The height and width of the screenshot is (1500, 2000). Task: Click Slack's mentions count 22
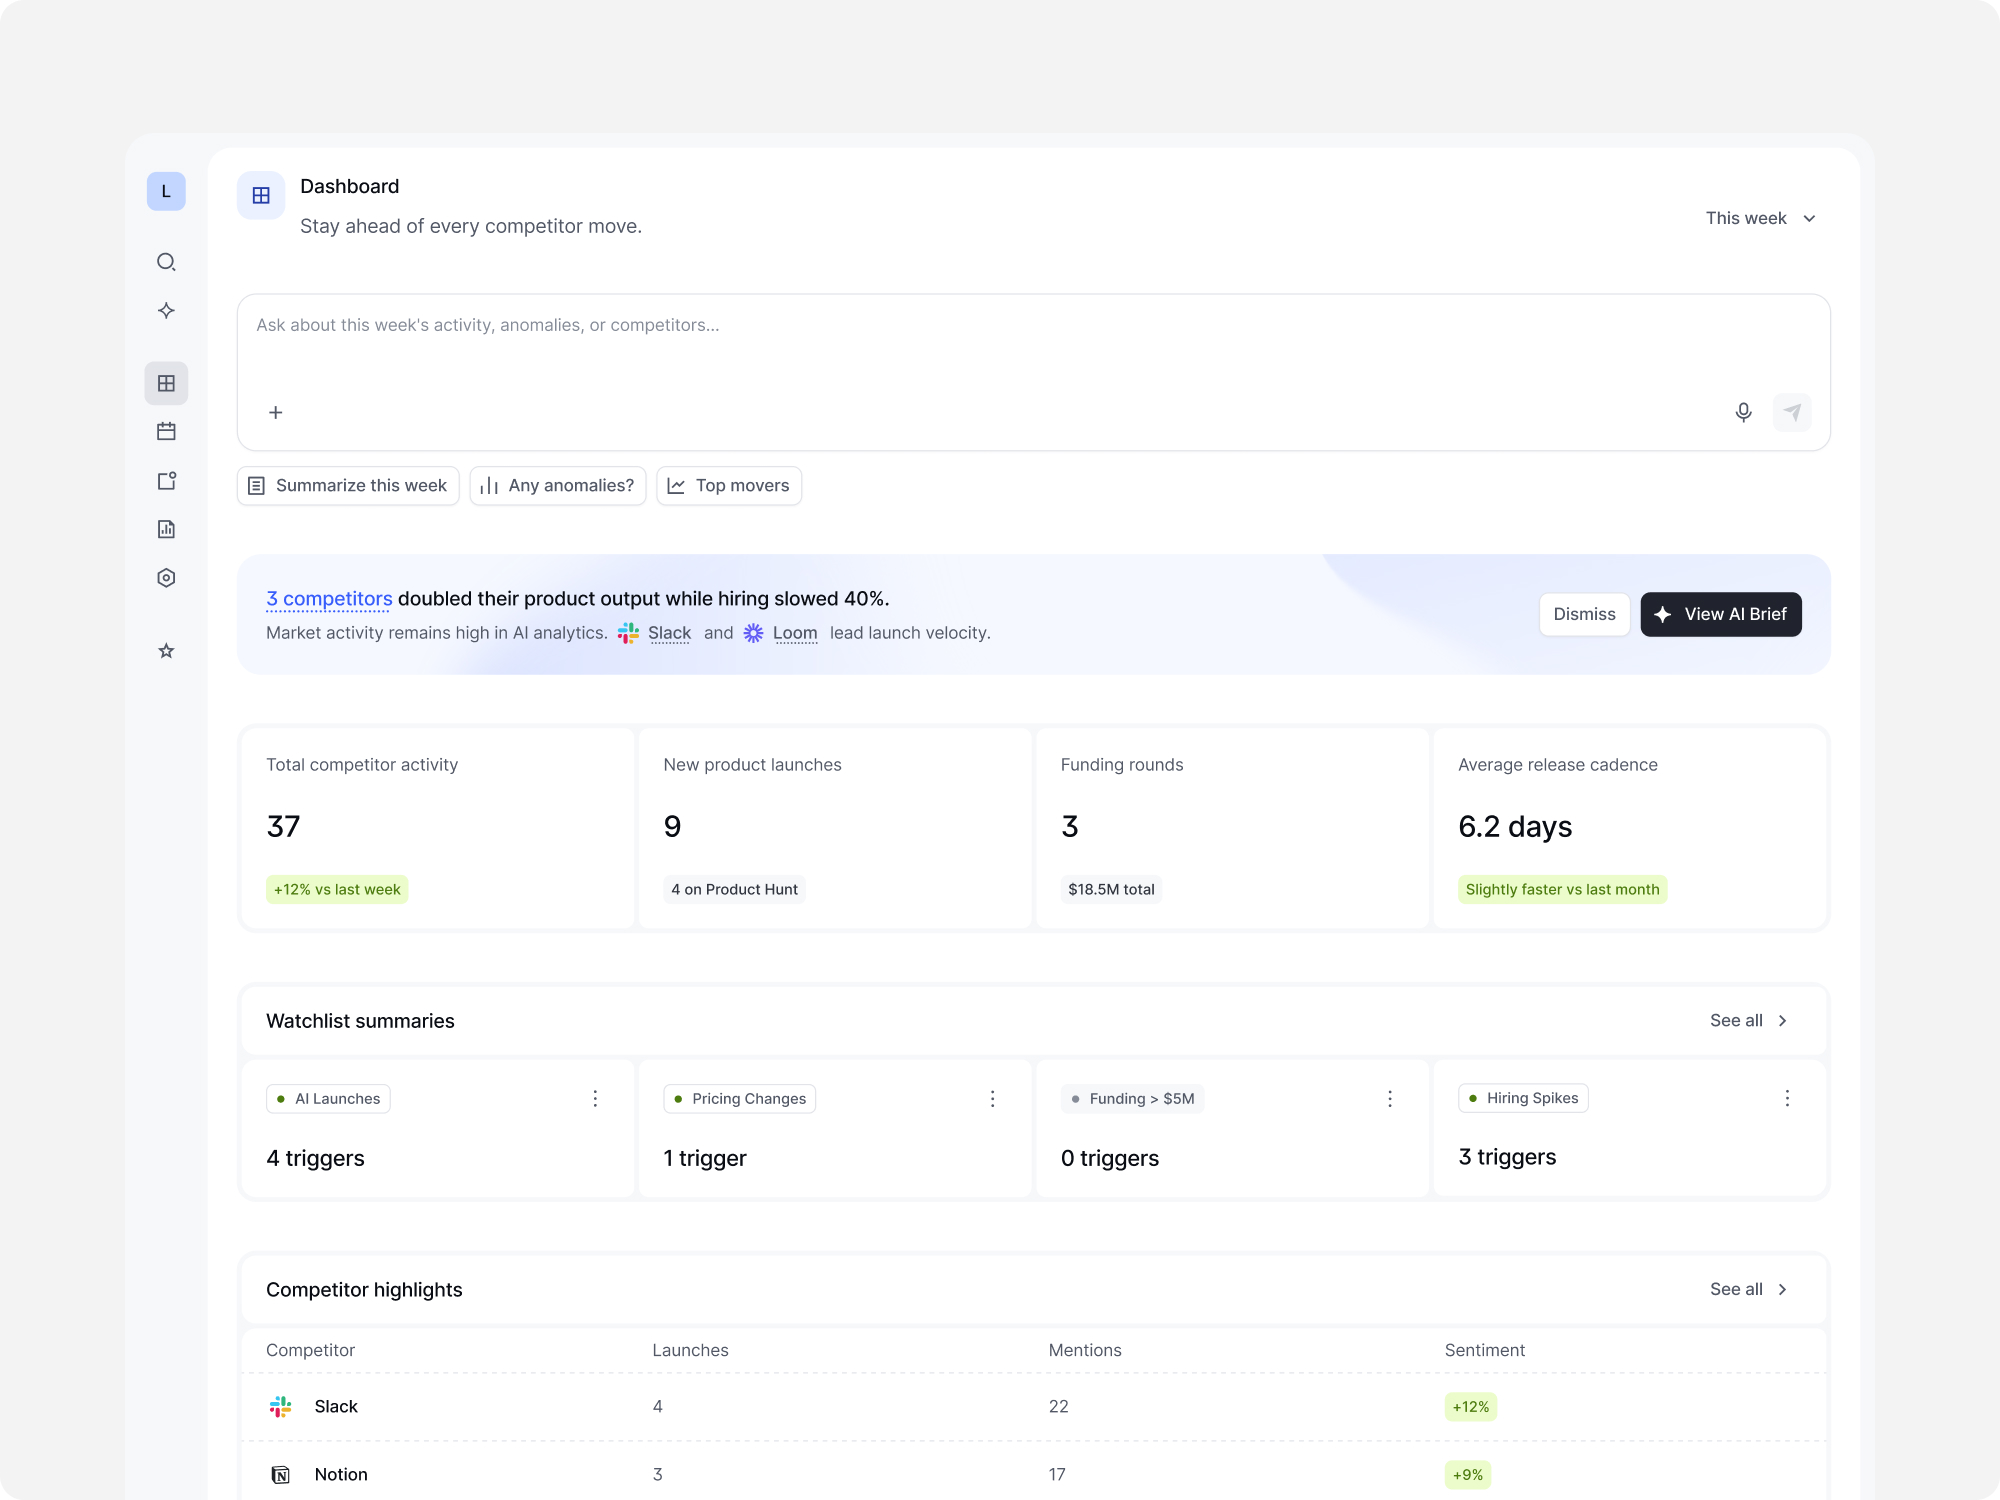[1058, 1407]
